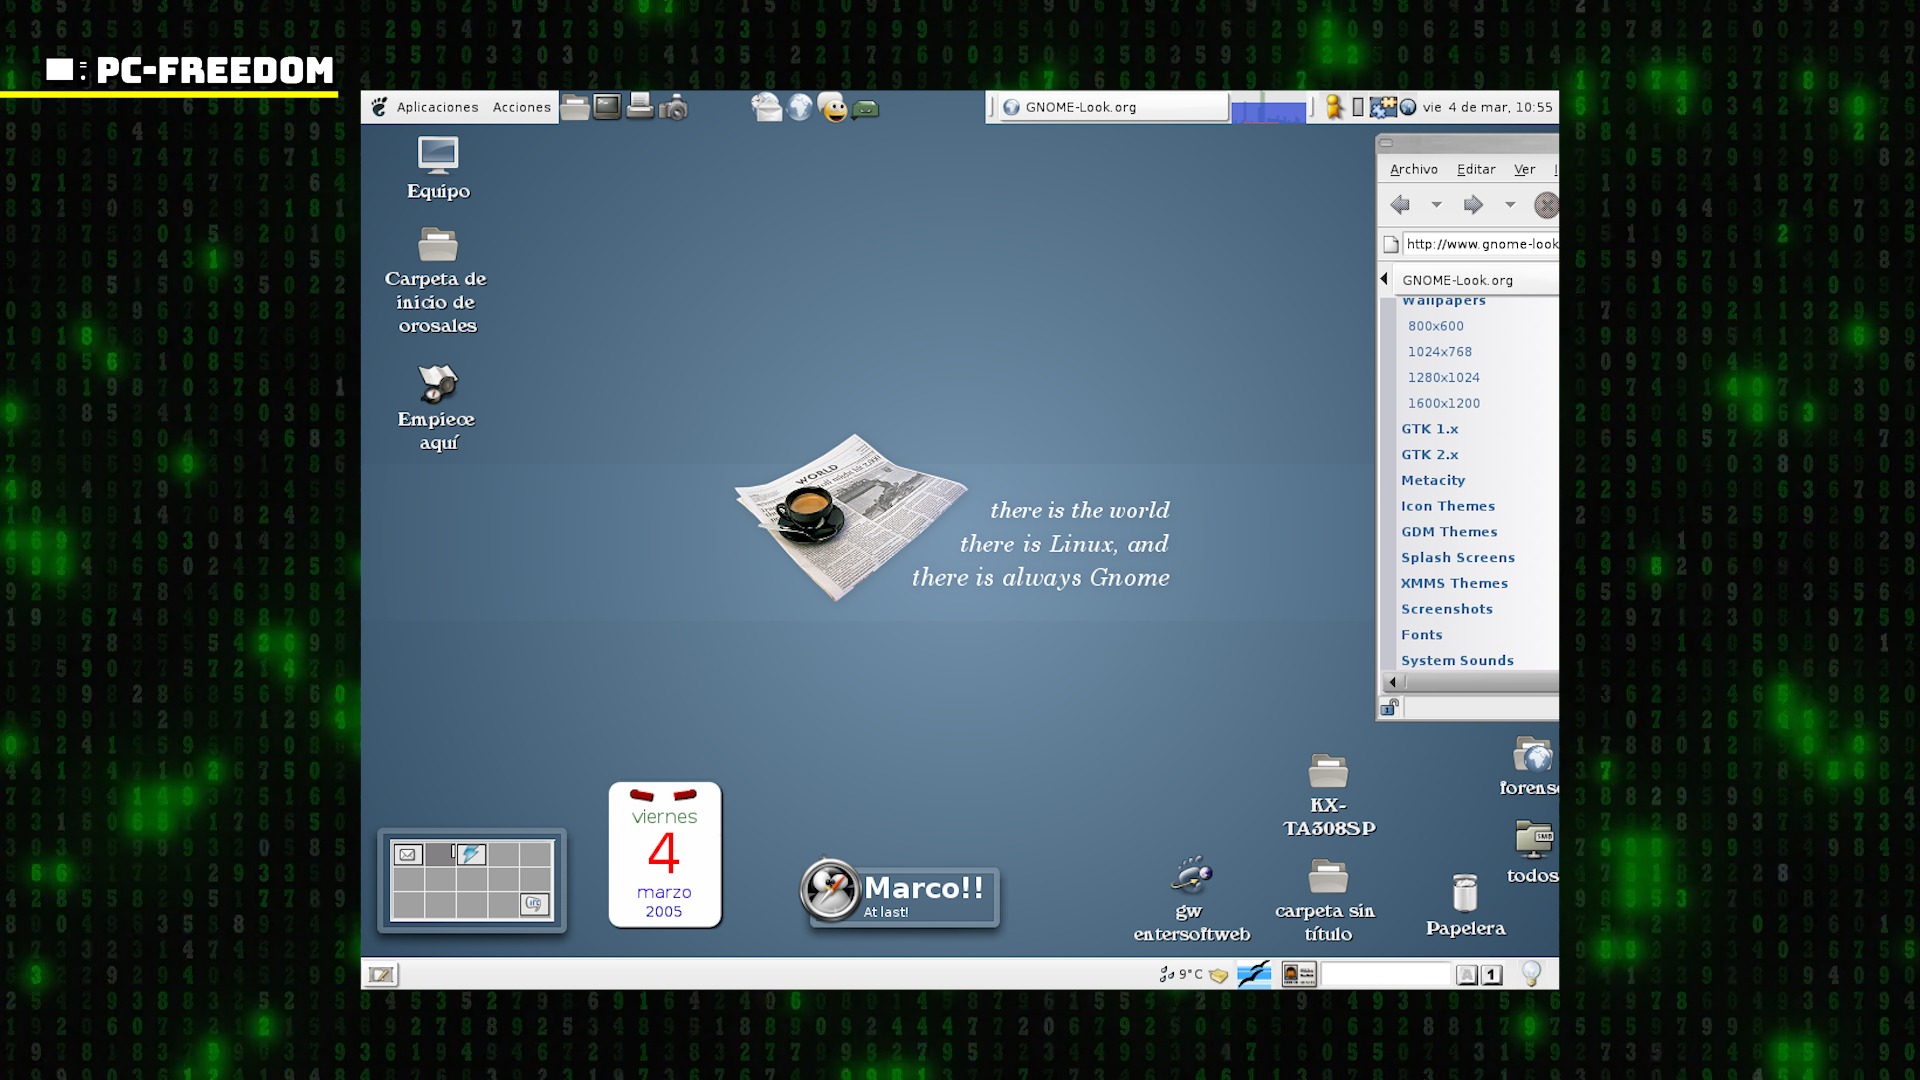
Task: Click the OpenOffice quickstarter seagull icon
Action: (1254, 974)
